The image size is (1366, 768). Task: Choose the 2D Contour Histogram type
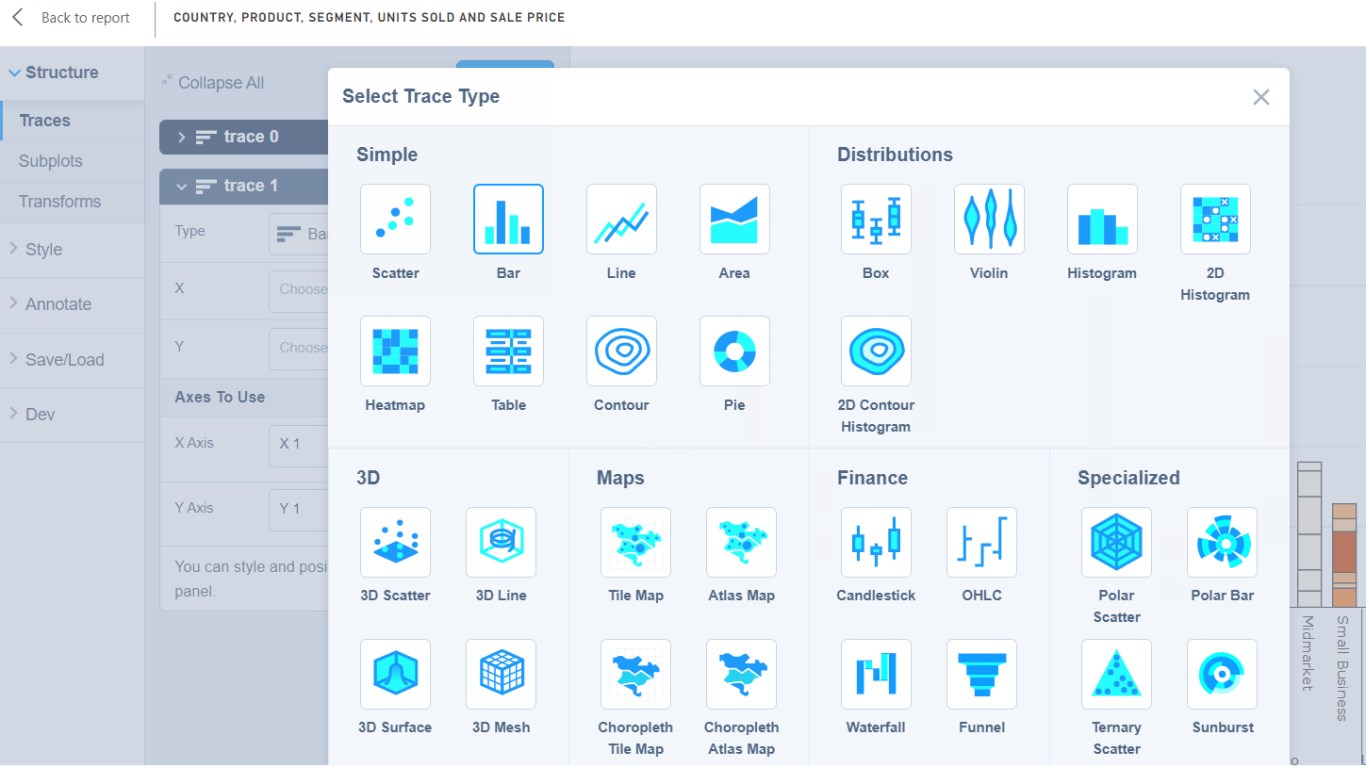[x=876, y=351]
